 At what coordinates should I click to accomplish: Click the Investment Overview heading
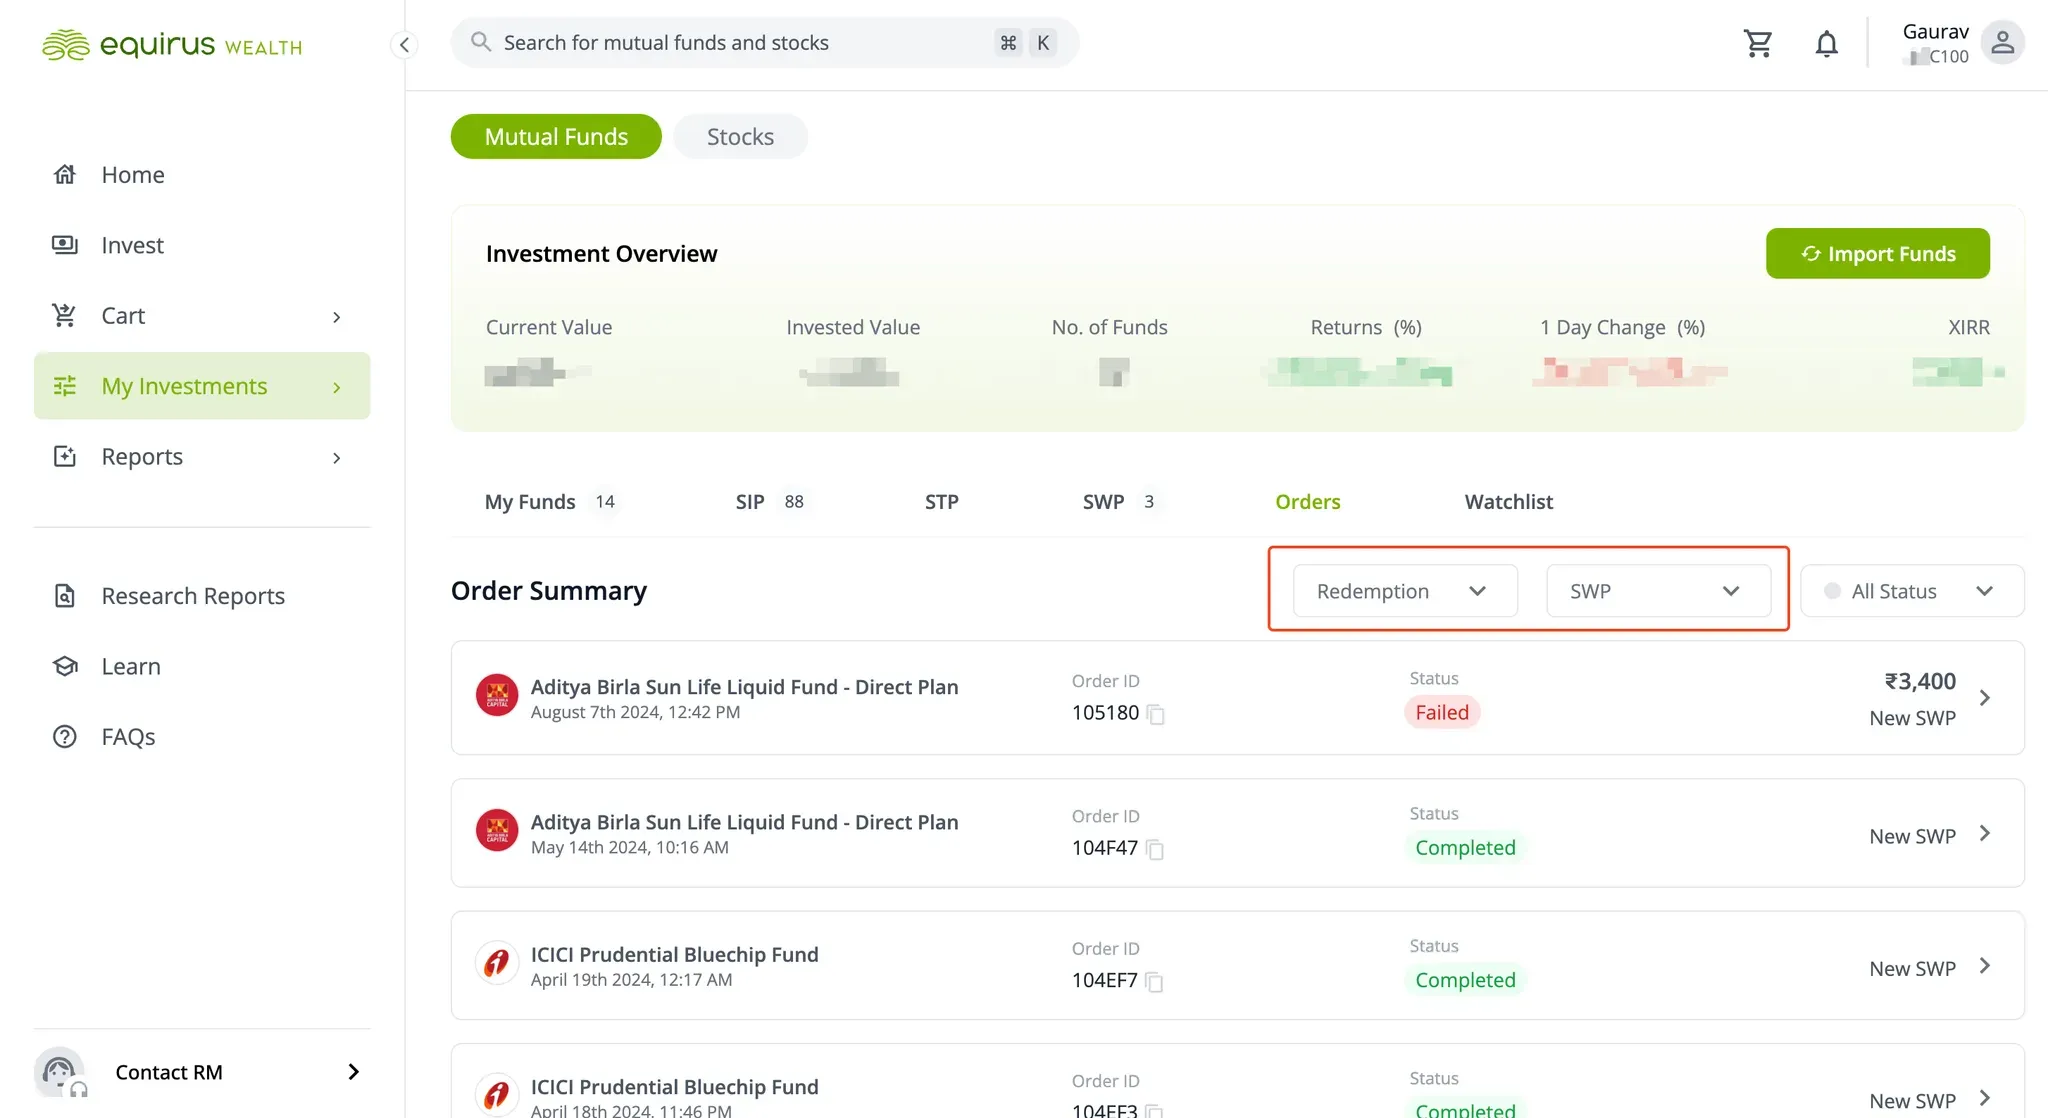coord(602,254)
